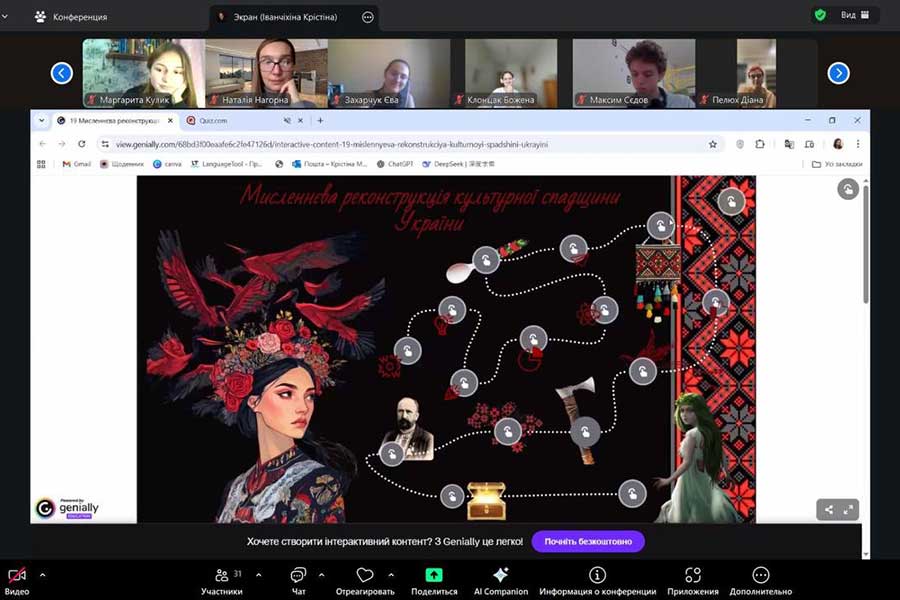Click the green encryption shield icon

pyautogui.click(x=820, y=15)
